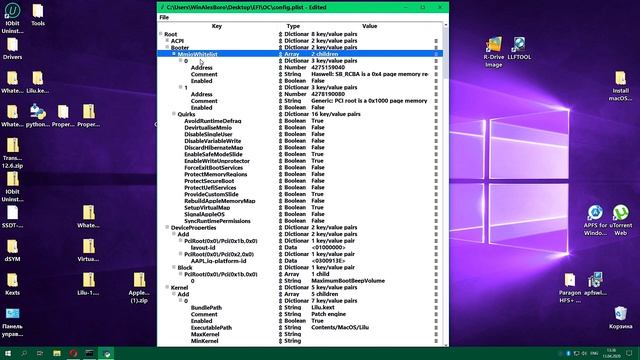This screenshot has width=640, height=360.
Task: Launch LLFTOOL from desktop
Action: [x=519, y=49]
